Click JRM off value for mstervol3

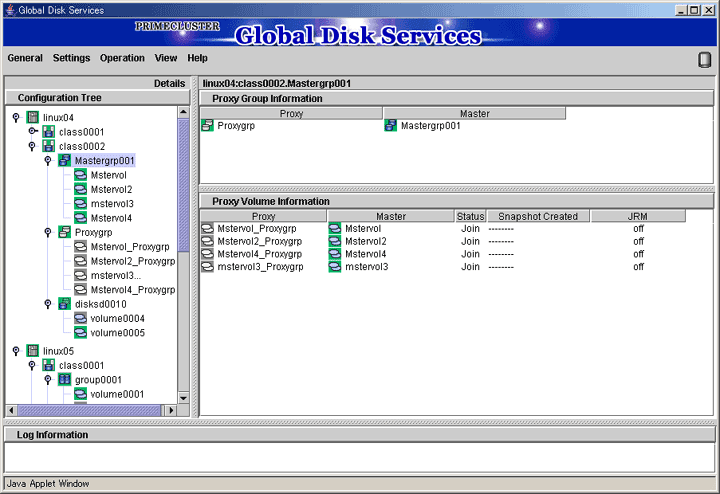pos(638,267)
